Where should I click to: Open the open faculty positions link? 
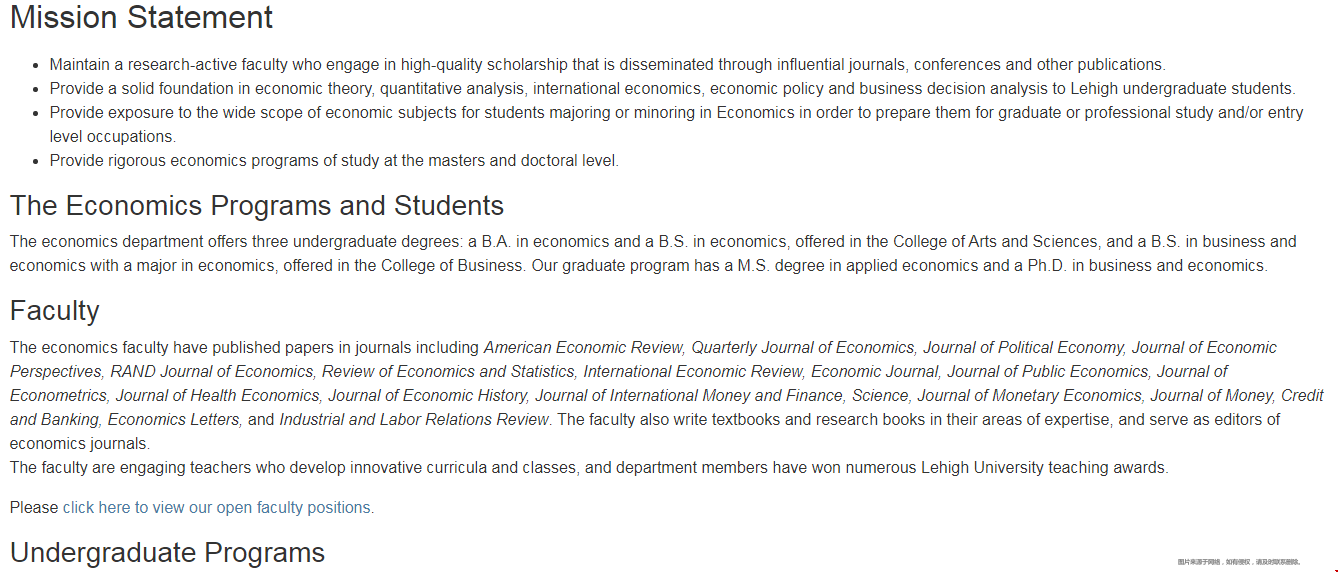tap(217, 507)
